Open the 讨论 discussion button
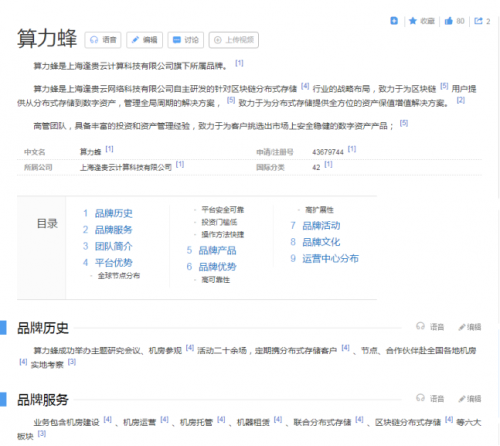 click(x=186, y=40)
